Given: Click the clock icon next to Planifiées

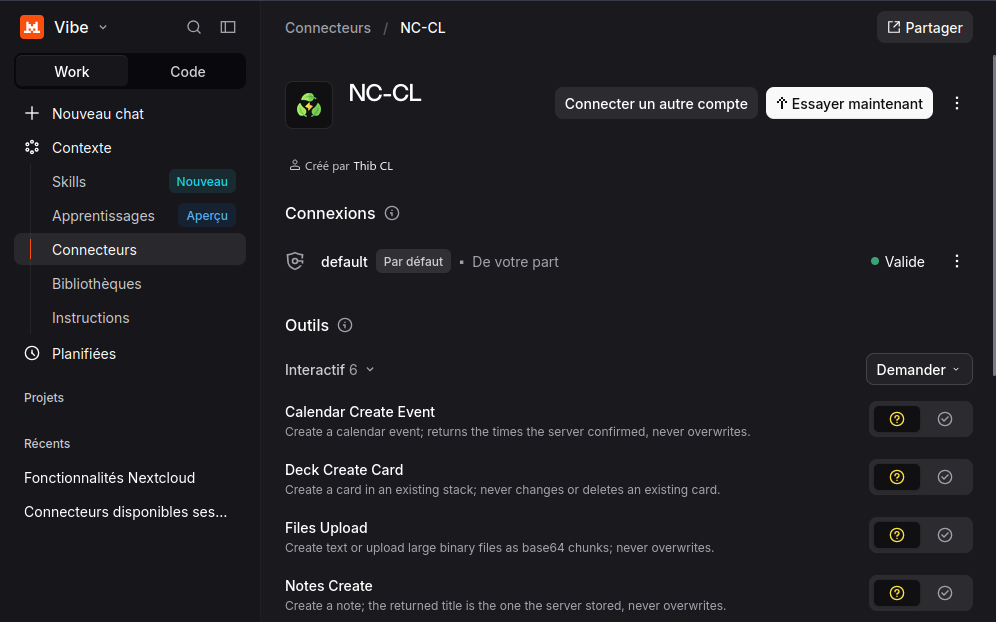Looking at the screenshot, I should point(32,353).
